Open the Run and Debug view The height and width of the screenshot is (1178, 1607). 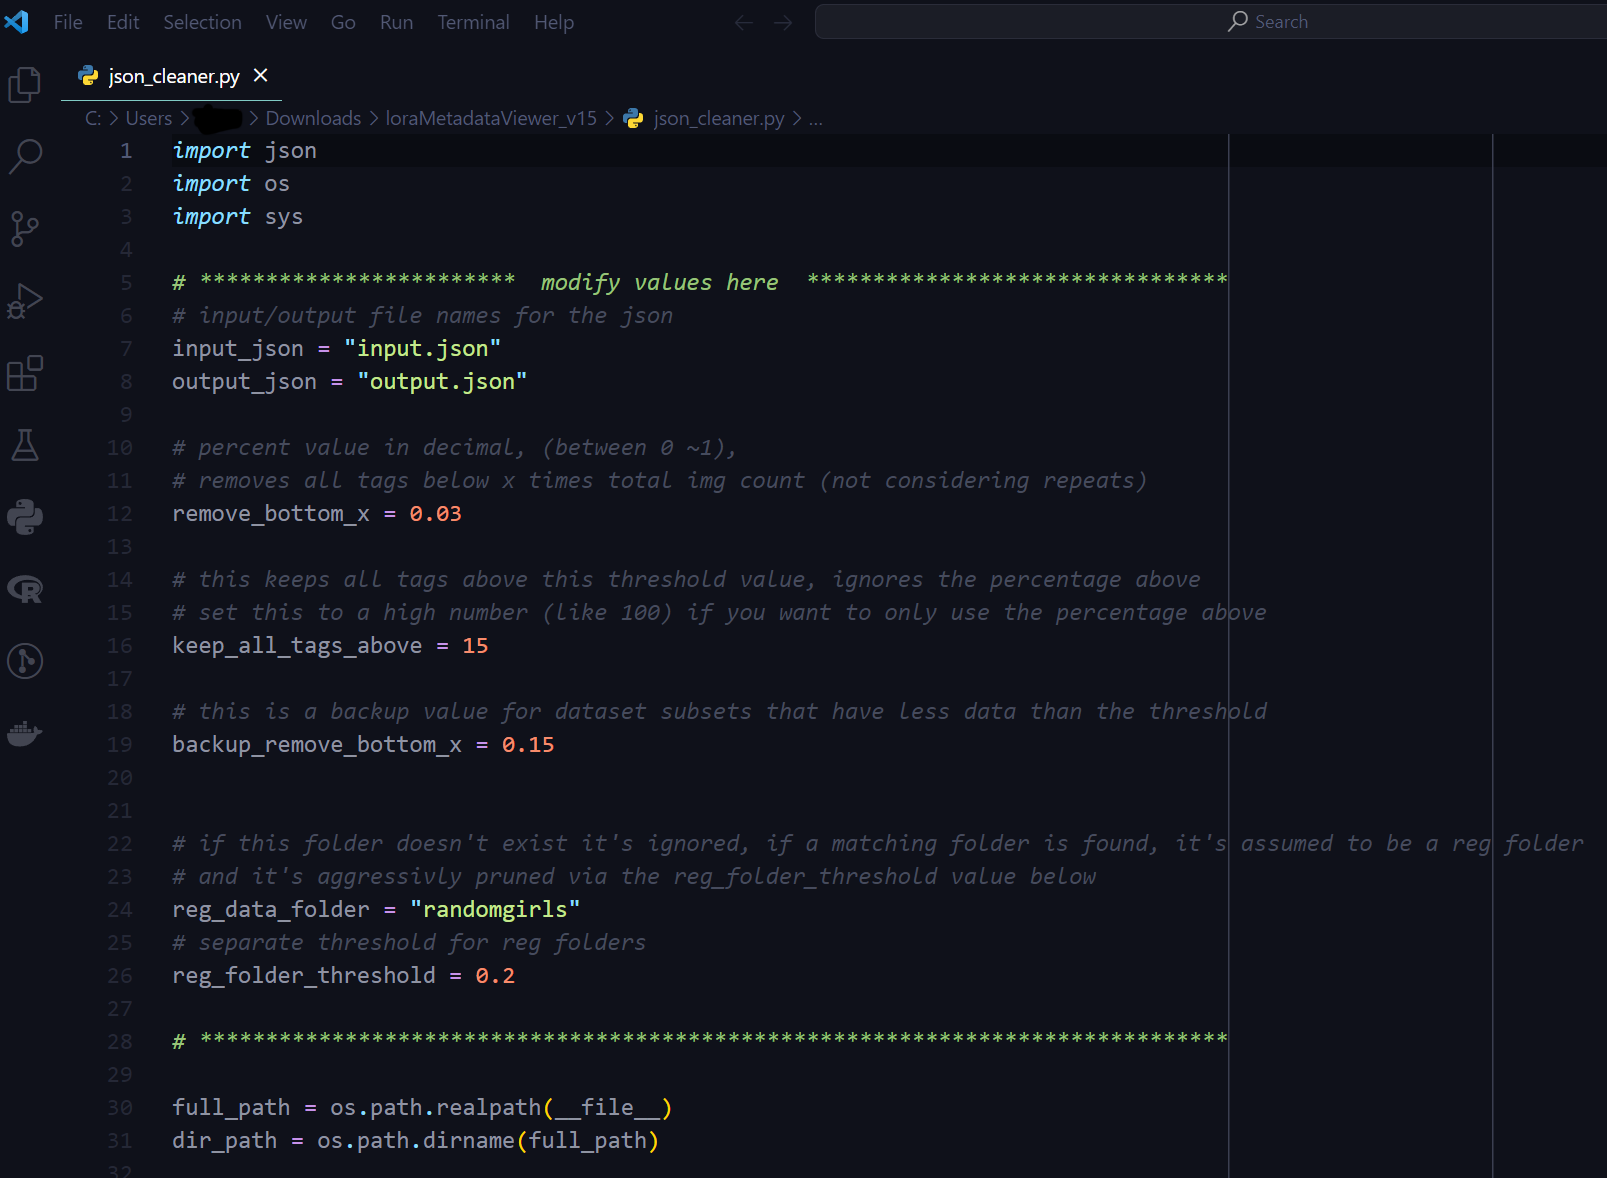click(25, 301)
